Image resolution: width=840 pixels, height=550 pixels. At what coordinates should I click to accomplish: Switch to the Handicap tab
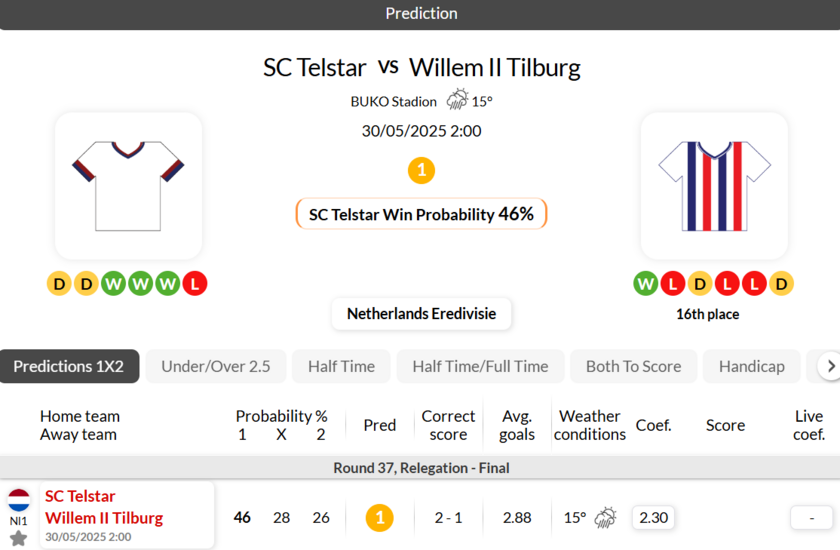click(751, 366)
